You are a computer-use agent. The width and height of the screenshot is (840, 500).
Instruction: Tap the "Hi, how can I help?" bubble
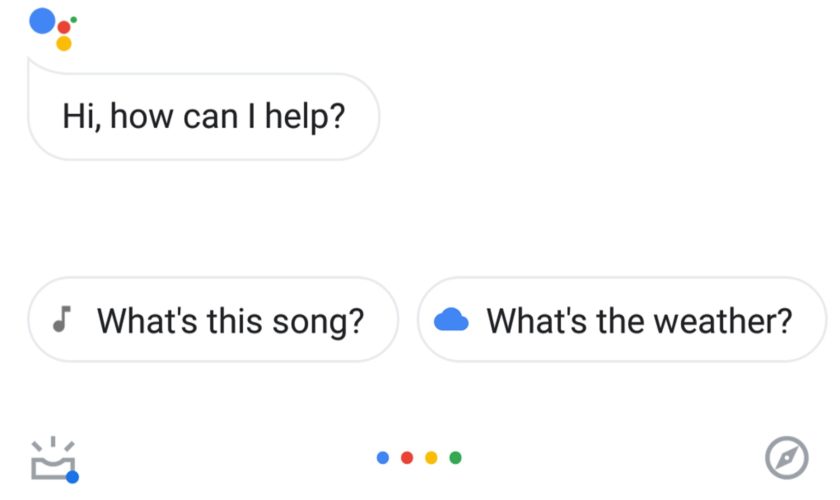203,117
